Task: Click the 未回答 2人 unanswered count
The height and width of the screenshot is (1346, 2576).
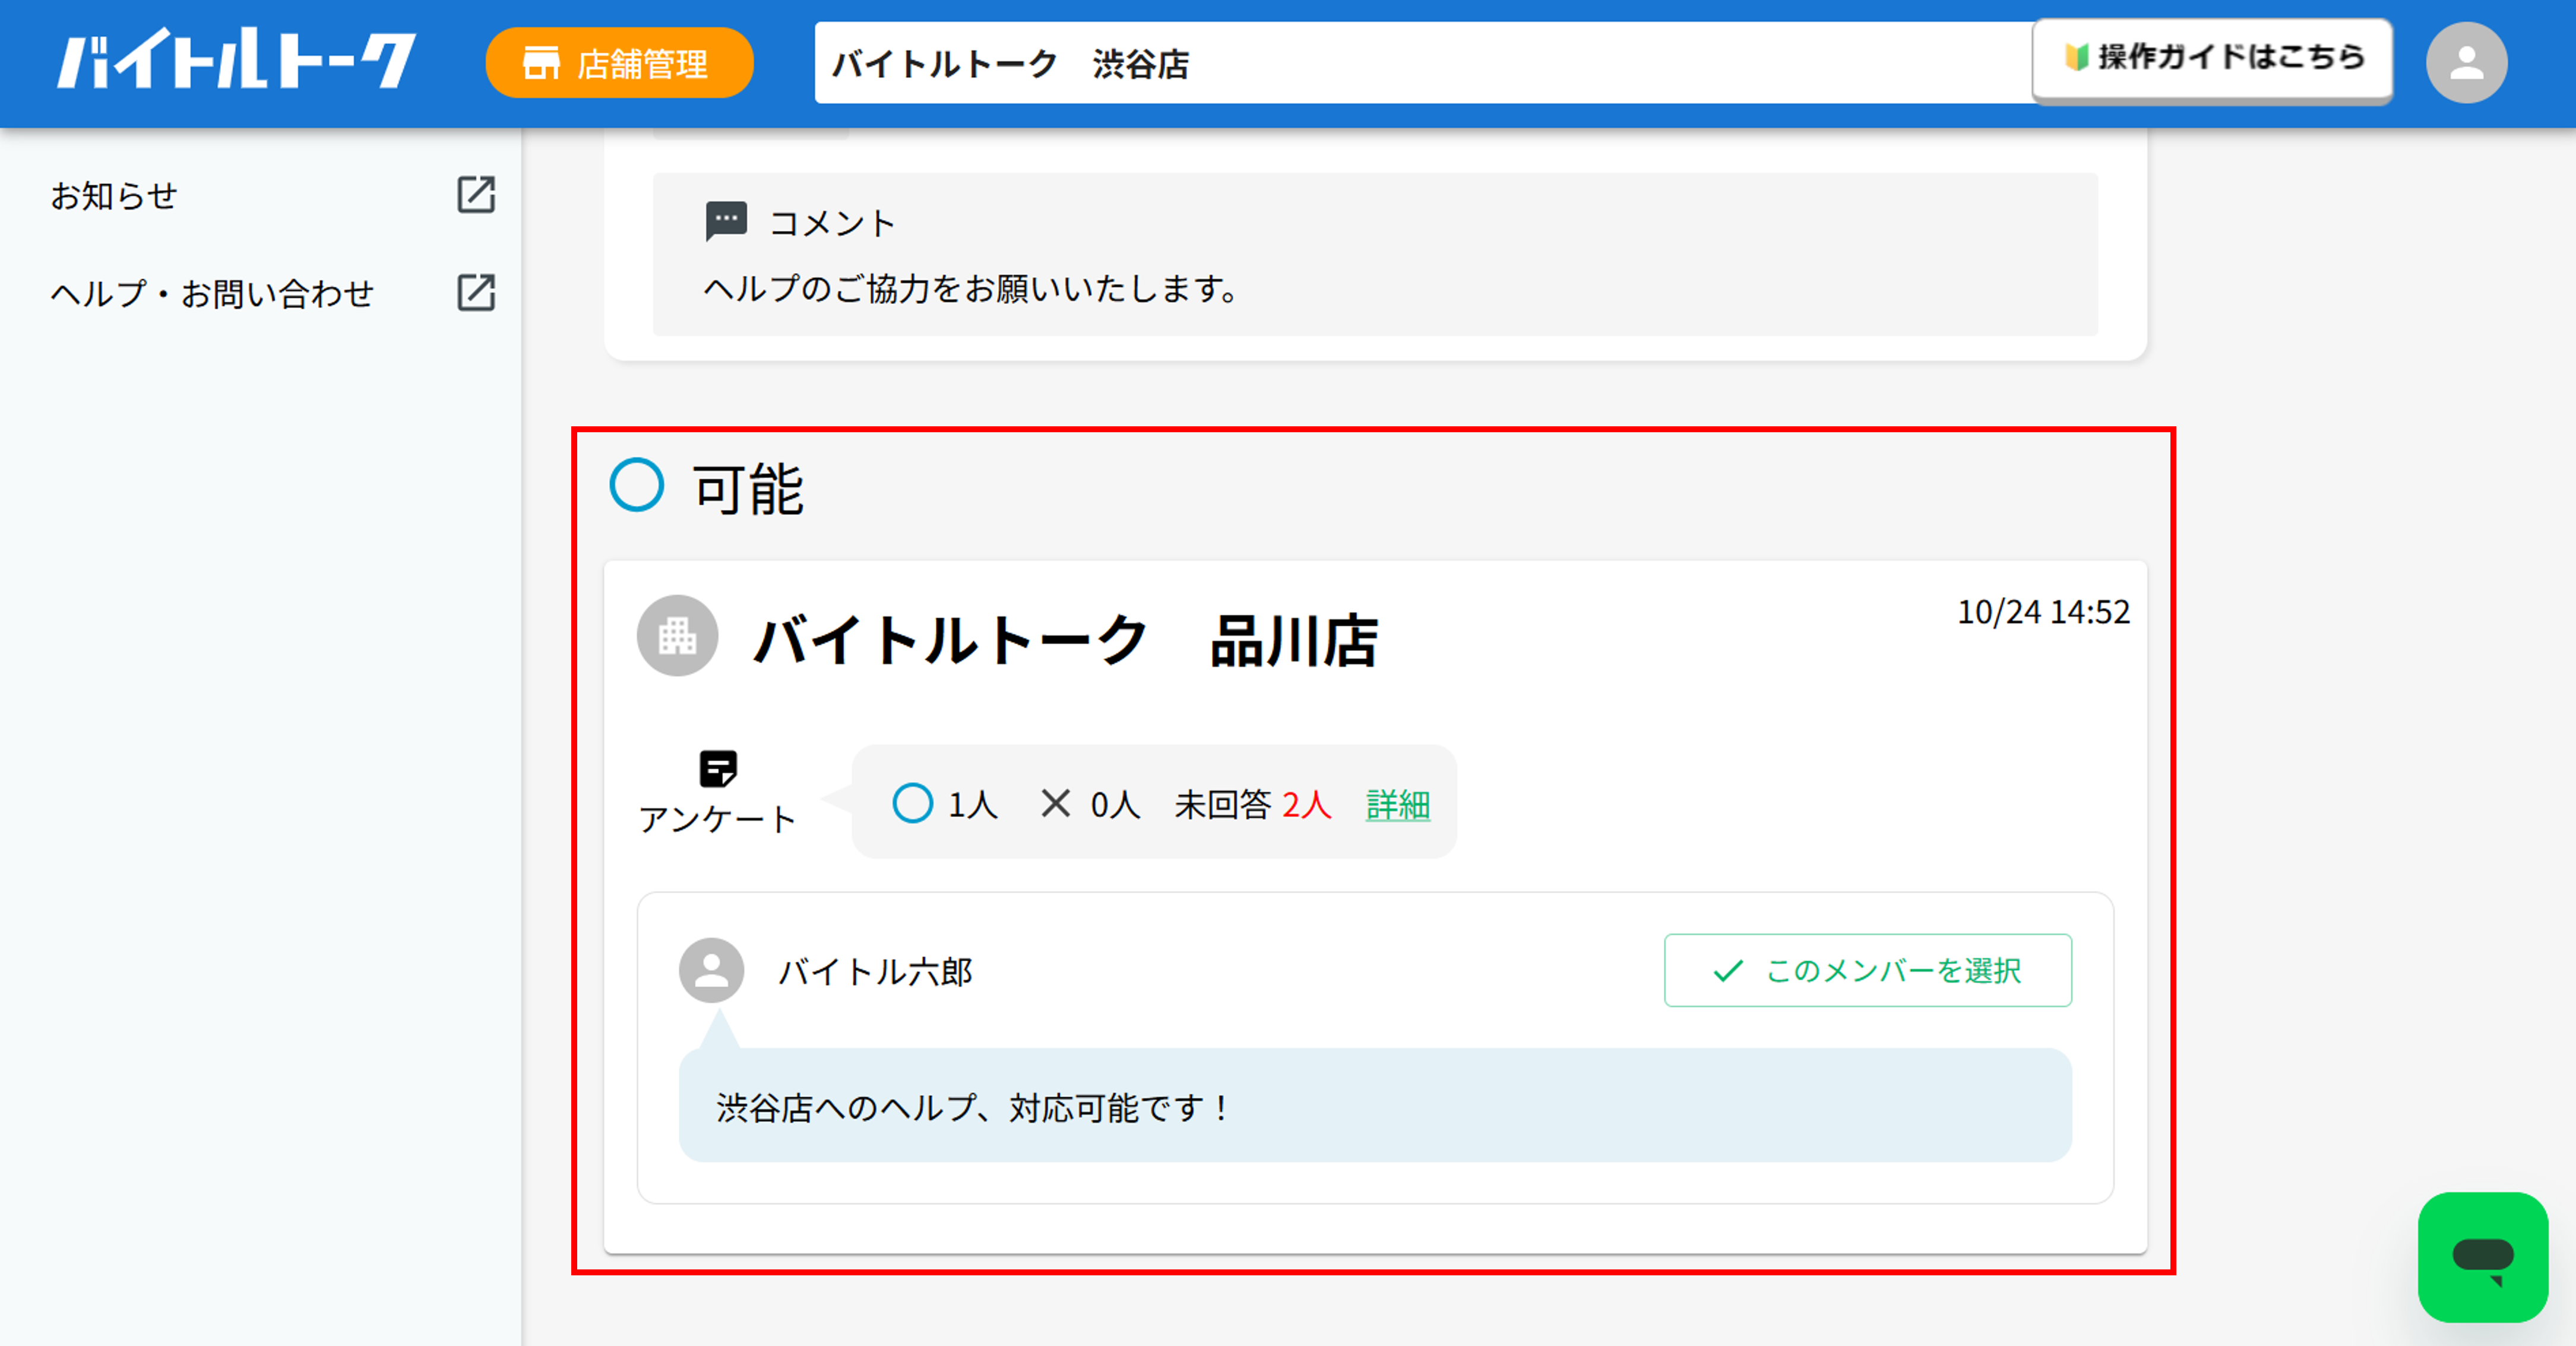Action: (1253, 804)
